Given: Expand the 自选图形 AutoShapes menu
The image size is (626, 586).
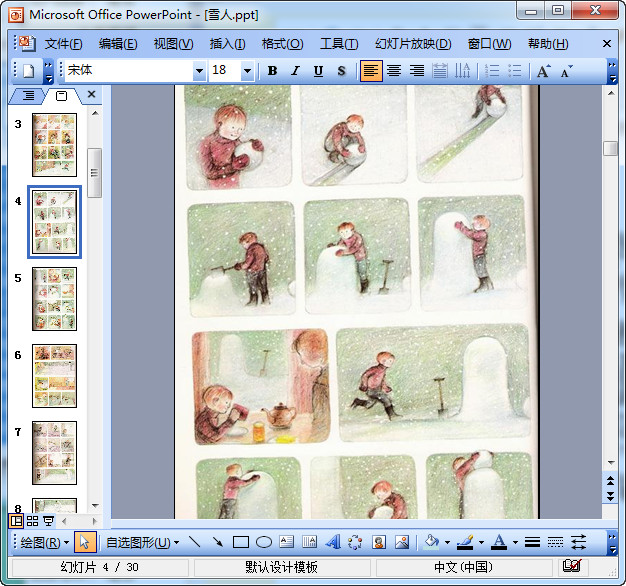Looking at the screenshot, I should click(x=142, y=542).
